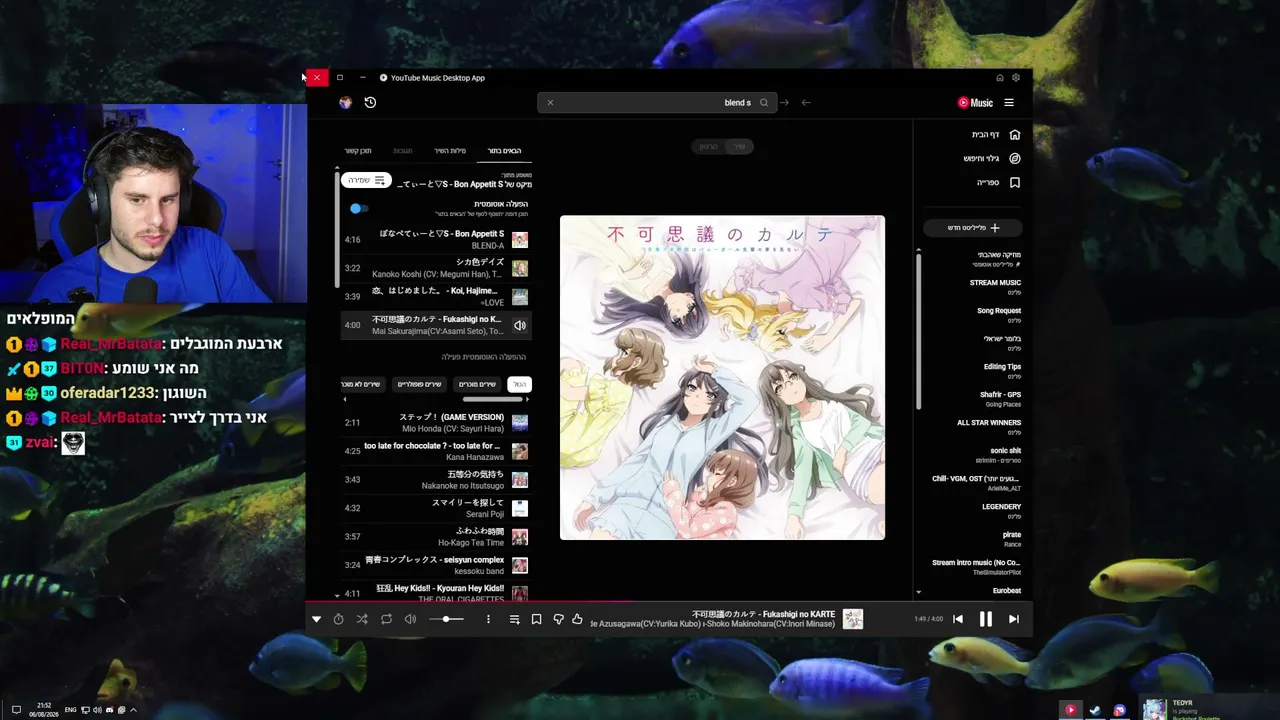Create a new playlist (פלייליסט חדש)
The image size is (1280, 720).
[973, 228]
